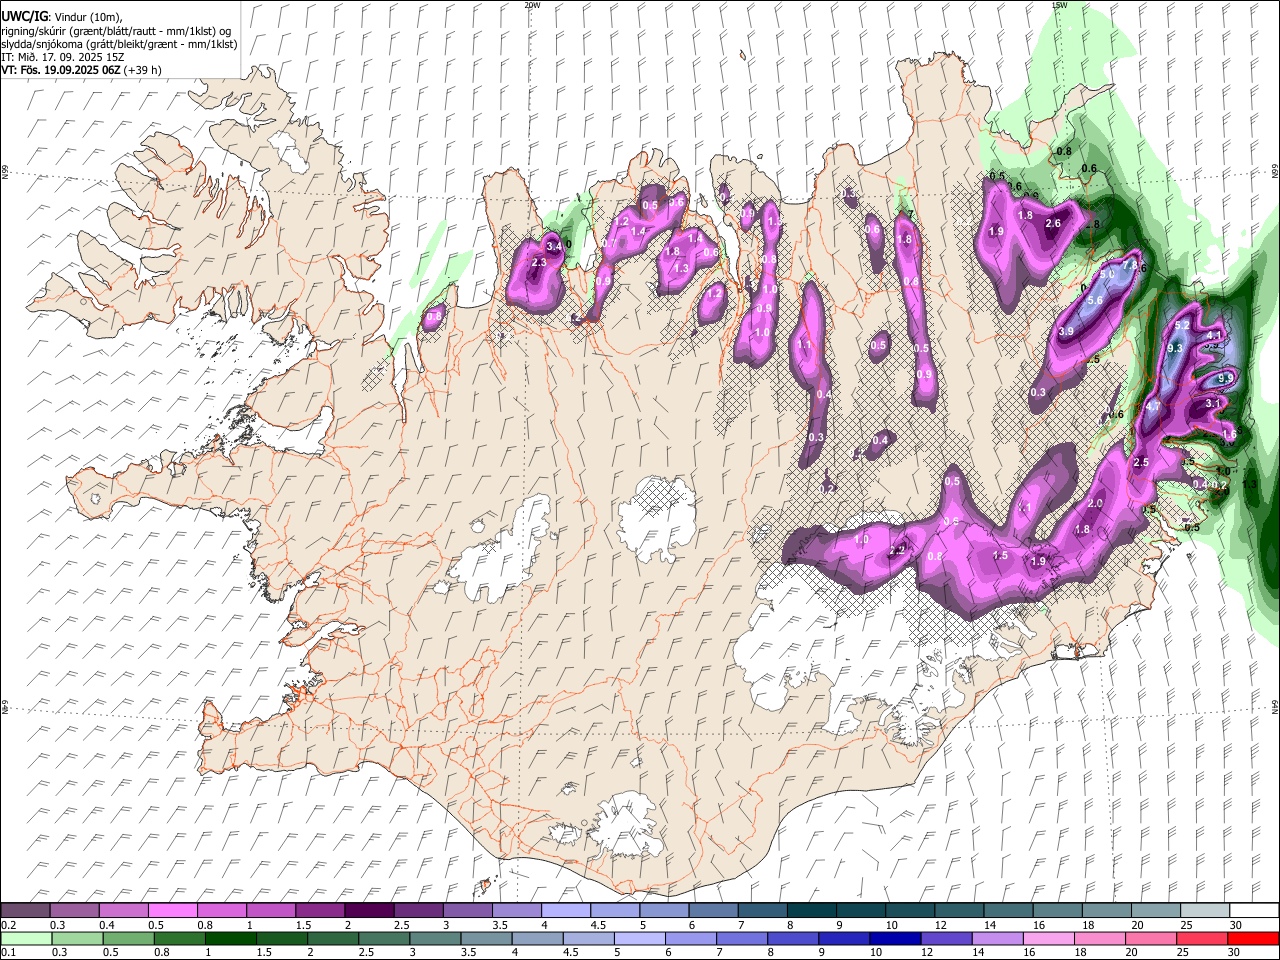Click the upper legend swatch labeled 8
The height and width of the screenshot is (960, 1280).
[809, 911]
